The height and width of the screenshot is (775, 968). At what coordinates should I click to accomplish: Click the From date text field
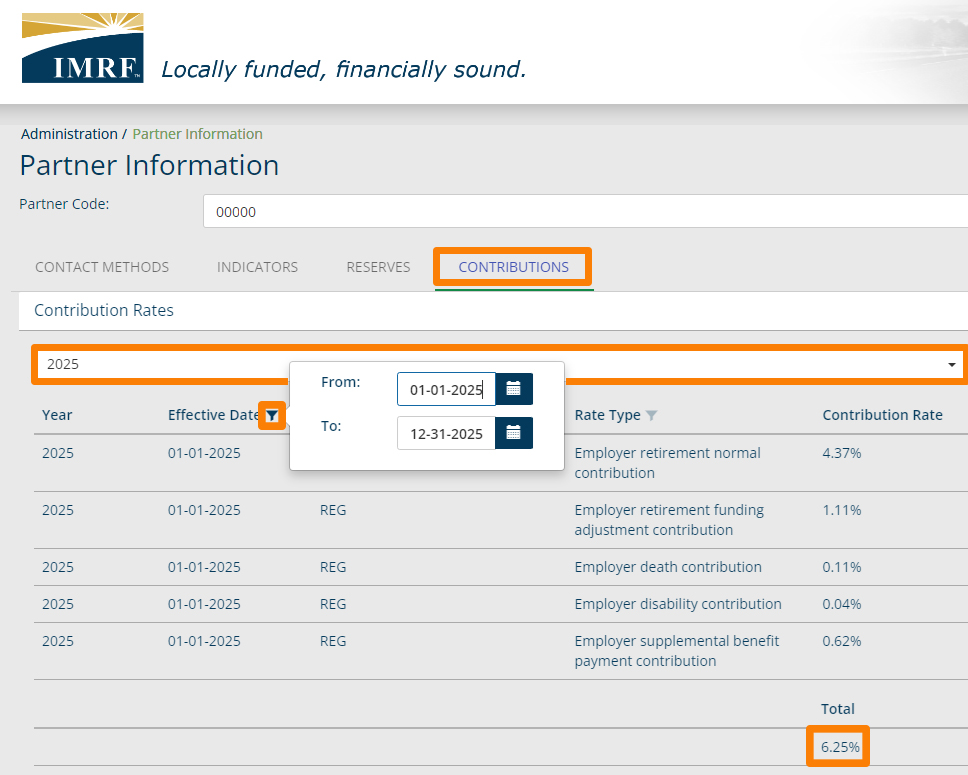point(446,389)
